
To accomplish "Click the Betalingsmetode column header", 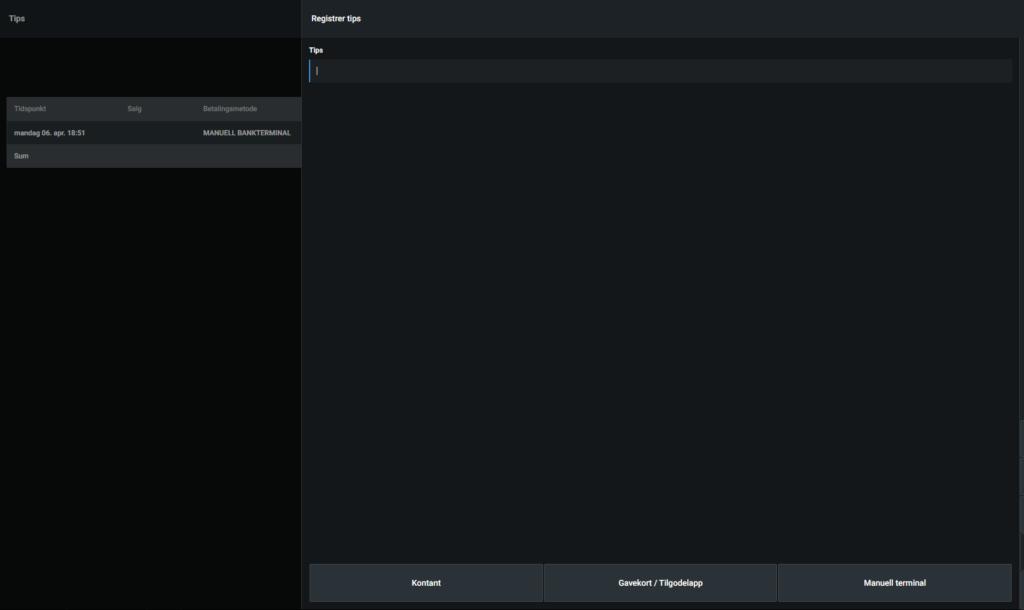I will (230, 108).
